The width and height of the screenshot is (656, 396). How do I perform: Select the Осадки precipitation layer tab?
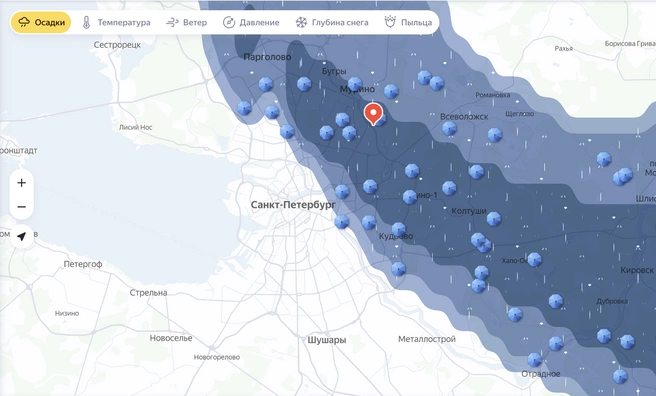pyautogui.click(x=41, y=22)
